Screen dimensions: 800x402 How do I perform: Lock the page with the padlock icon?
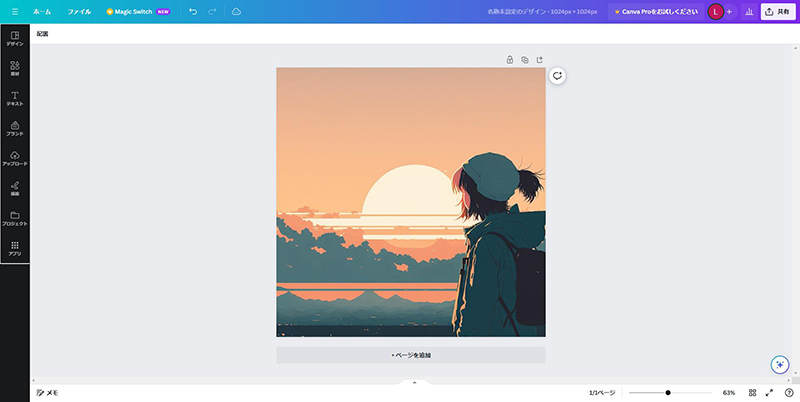[509, 60]
